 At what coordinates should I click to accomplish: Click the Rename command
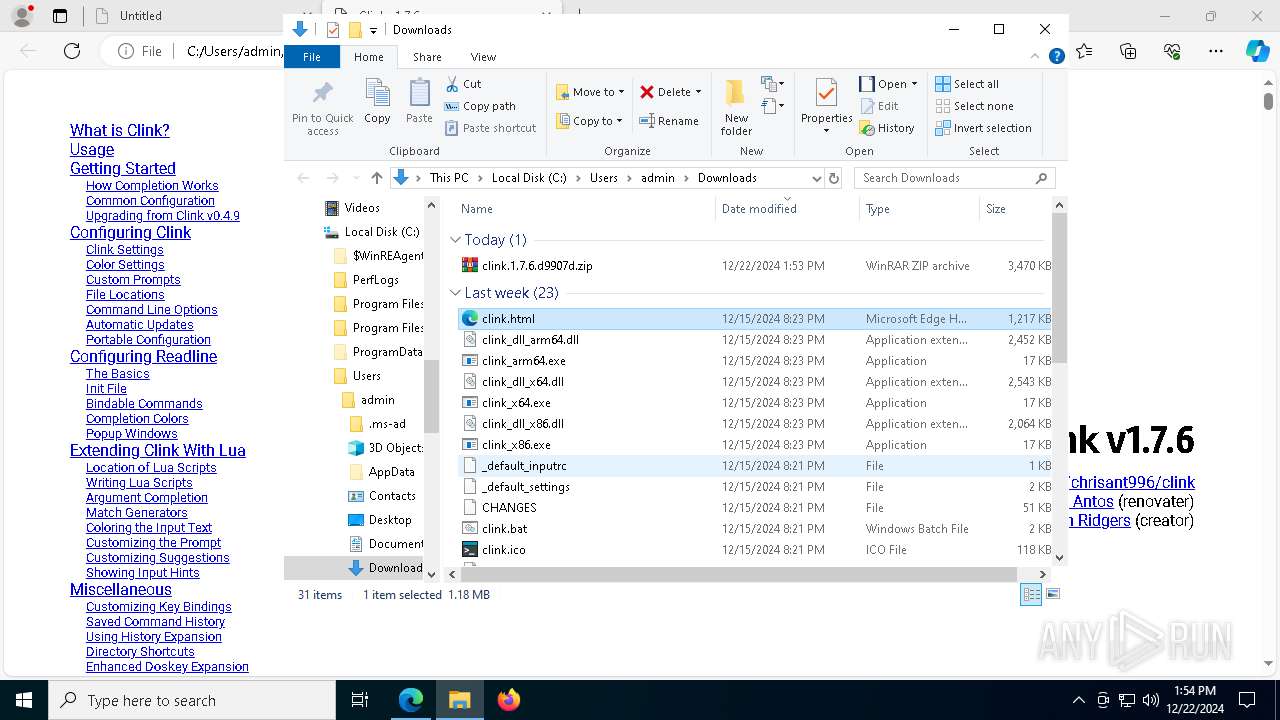pos(669,121)
